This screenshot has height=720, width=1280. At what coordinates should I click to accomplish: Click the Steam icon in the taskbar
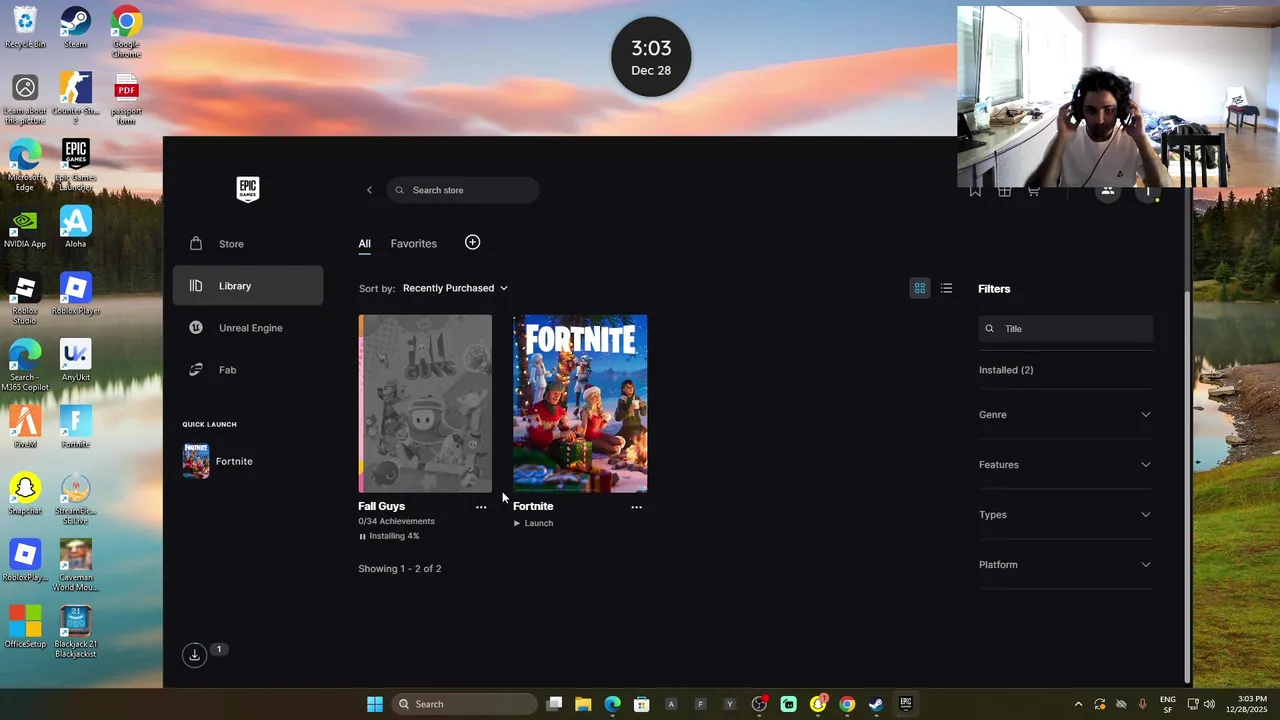coord(876,704)
